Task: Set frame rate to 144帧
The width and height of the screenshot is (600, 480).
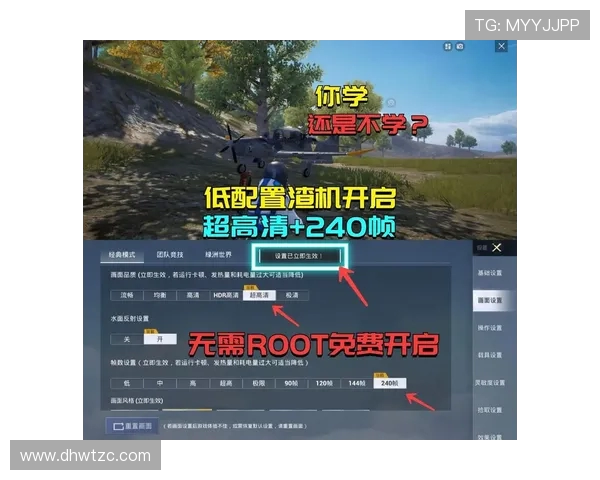Action: point(357,383)
